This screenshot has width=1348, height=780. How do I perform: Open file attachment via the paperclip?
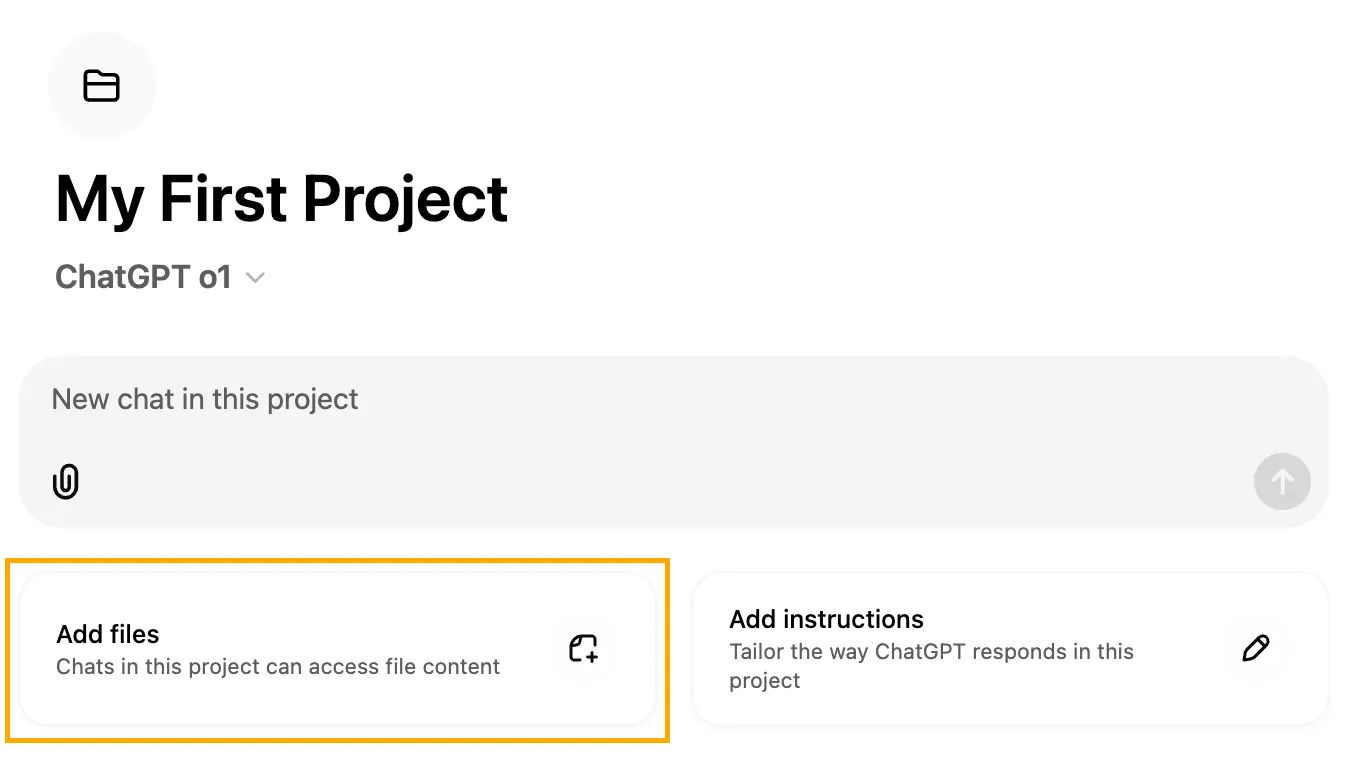pos(65,482)
